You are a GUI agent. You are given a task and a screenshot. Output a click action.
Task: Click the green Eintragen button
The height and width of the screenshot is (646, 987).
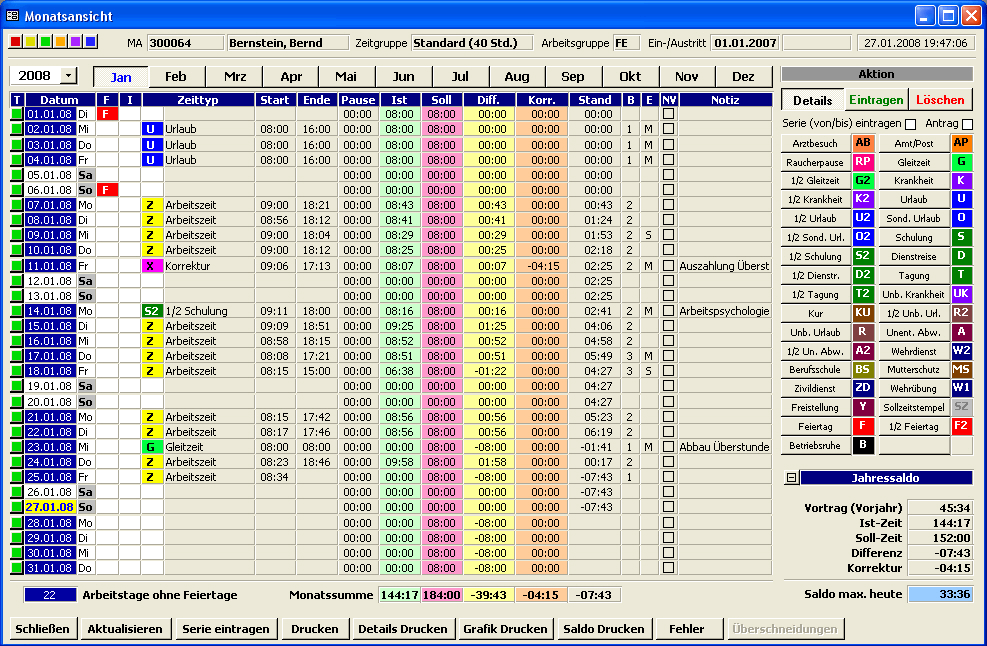tap(876, 100)
